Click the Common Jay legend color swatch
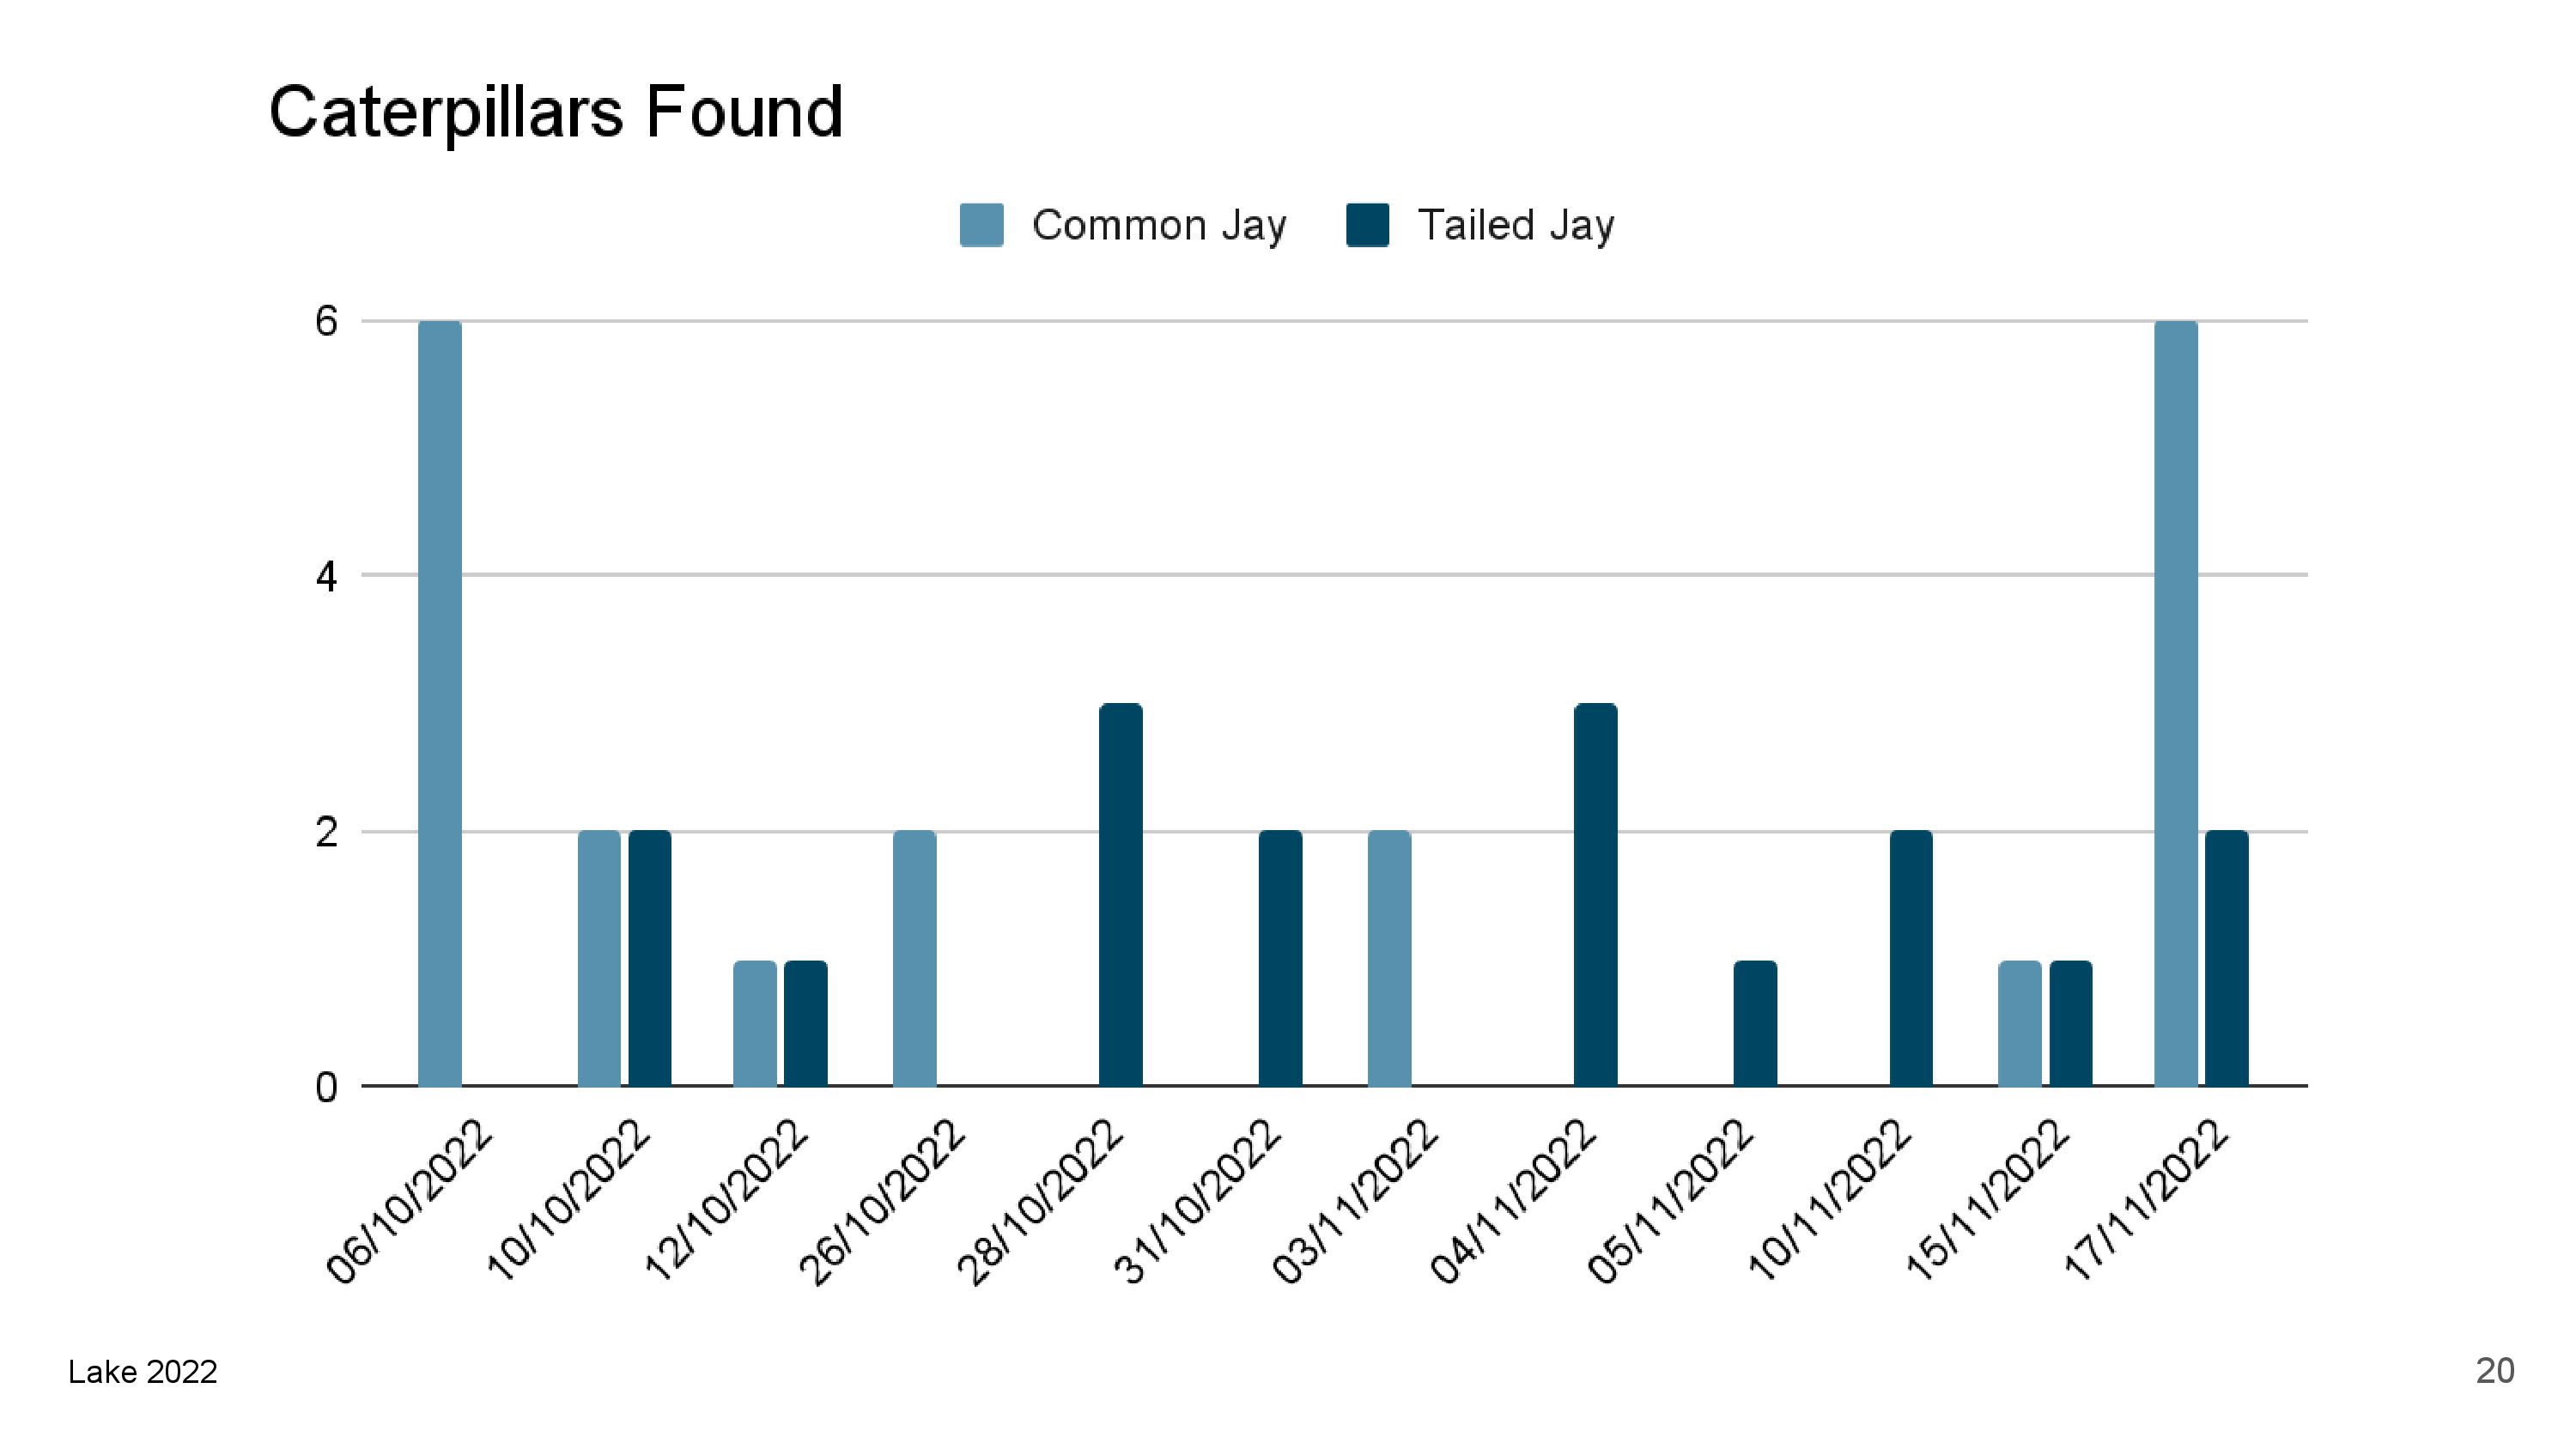Image resolution: width=2576 pixels, height=1449 pixels. (x=981, y=225)
